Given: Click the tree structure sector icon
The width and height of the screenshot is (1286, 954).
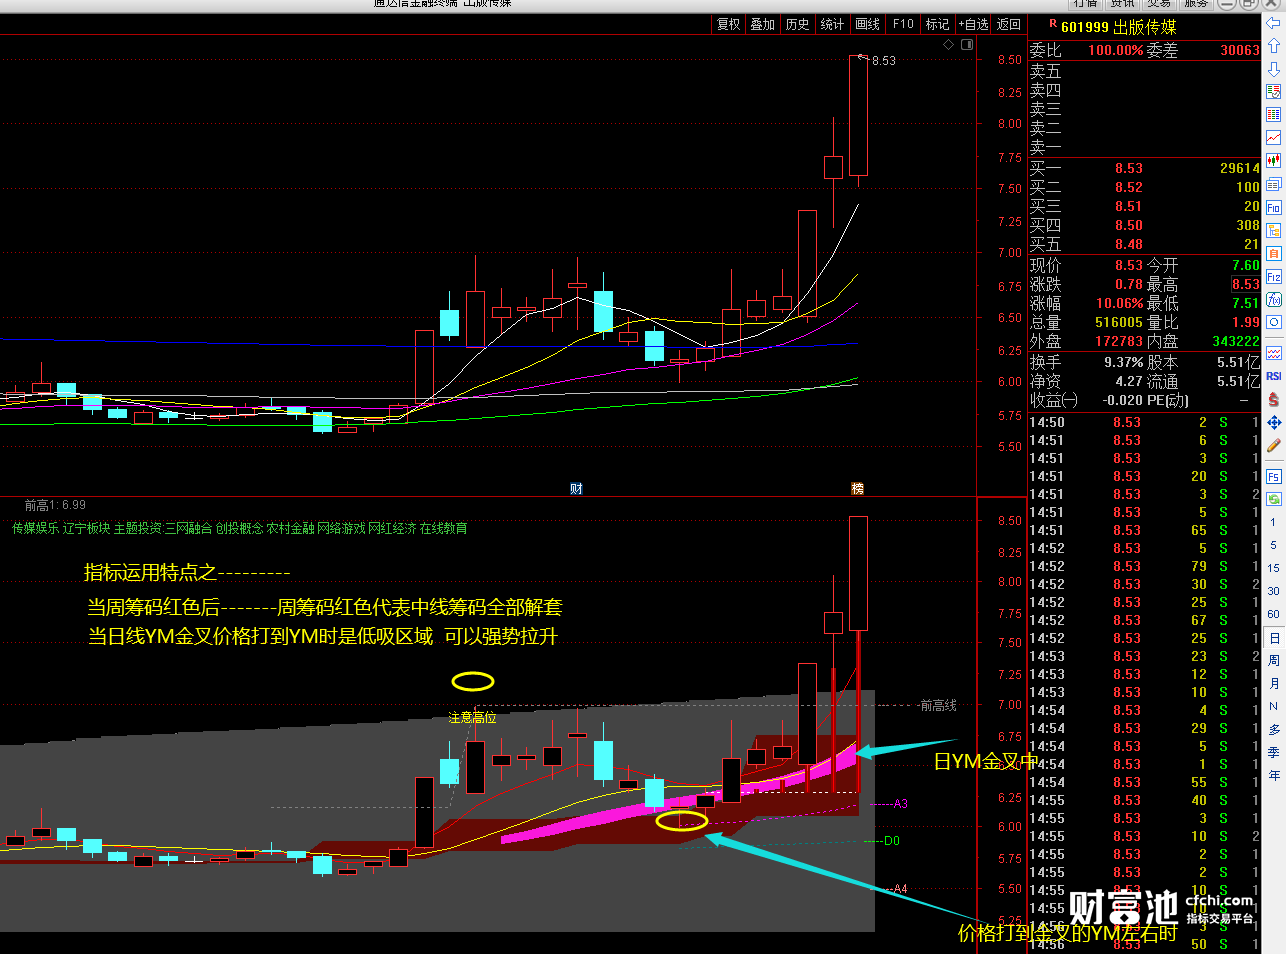Looking at the screenshot, I should click(x=1274, y=230).
